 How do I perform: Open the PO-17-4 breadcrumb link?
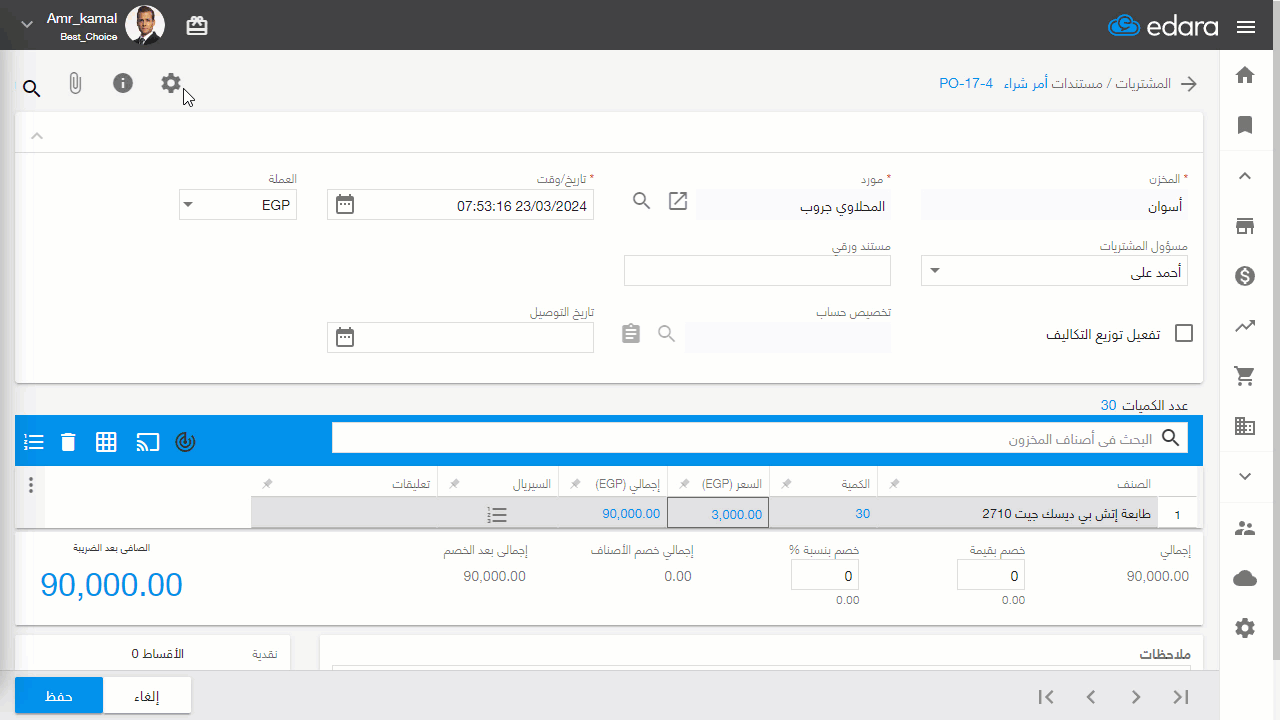966,83
